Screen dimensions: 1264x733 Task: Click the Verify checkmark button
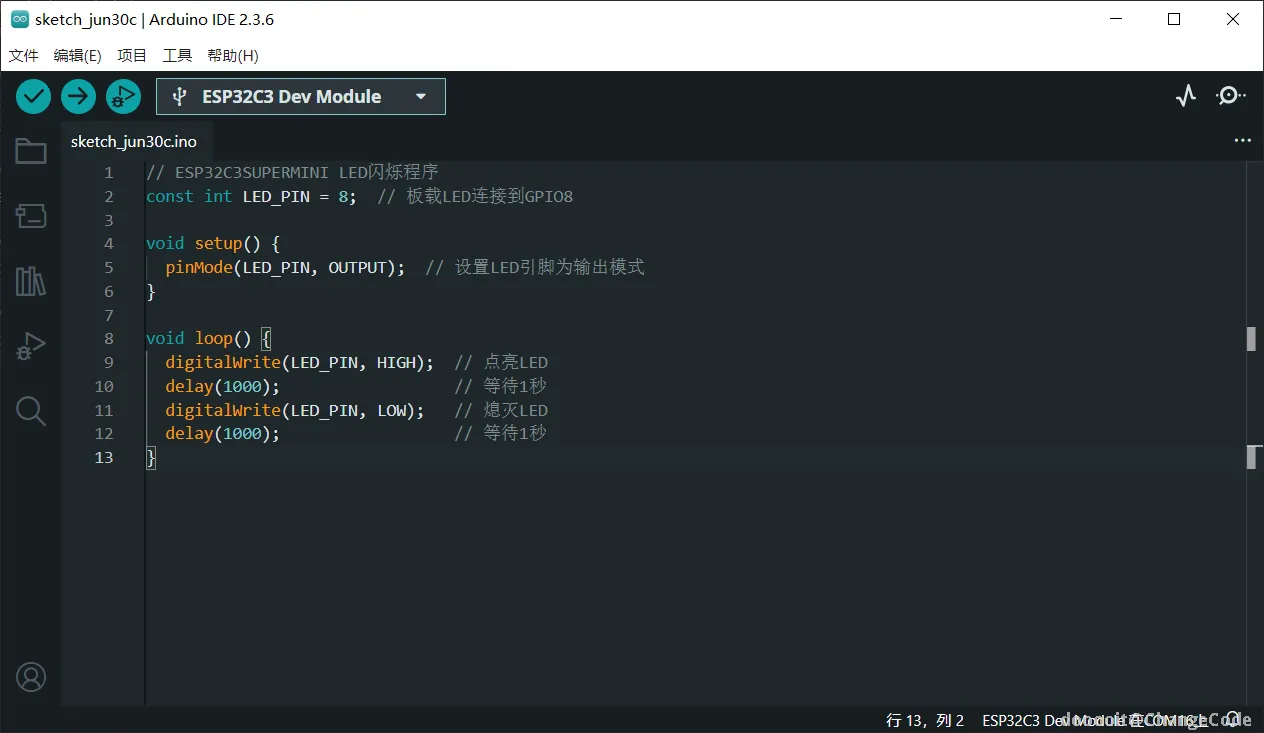pos(33,96)
